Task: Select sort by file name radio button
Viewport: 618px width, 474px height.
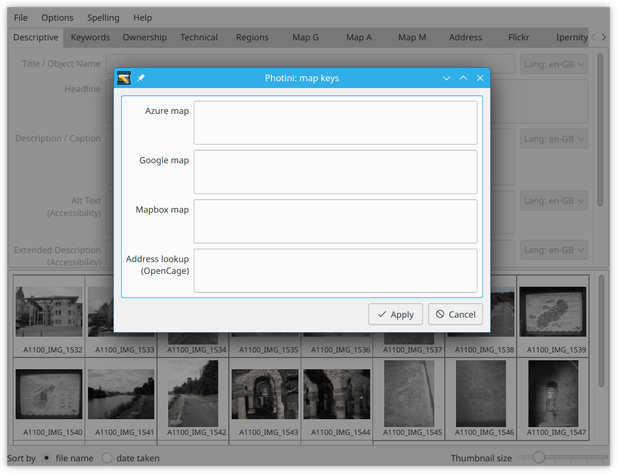Action: pyautogui.click(x=47, y=458)
